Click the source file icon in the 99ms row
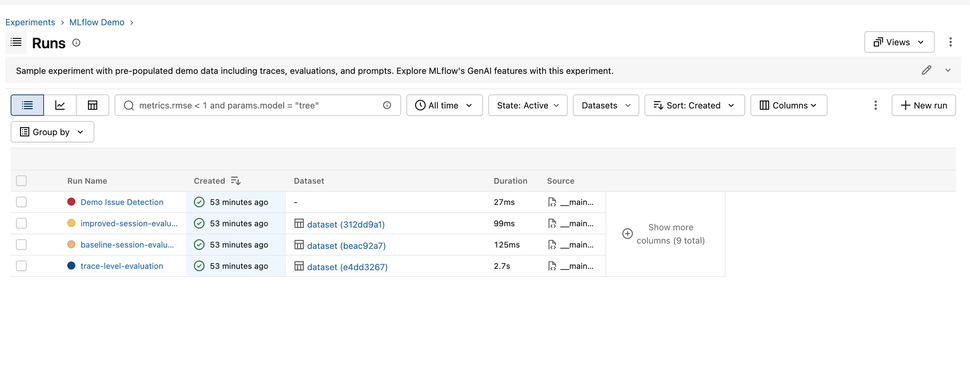This screenshot has width=970, height=374. coord(552,223)
